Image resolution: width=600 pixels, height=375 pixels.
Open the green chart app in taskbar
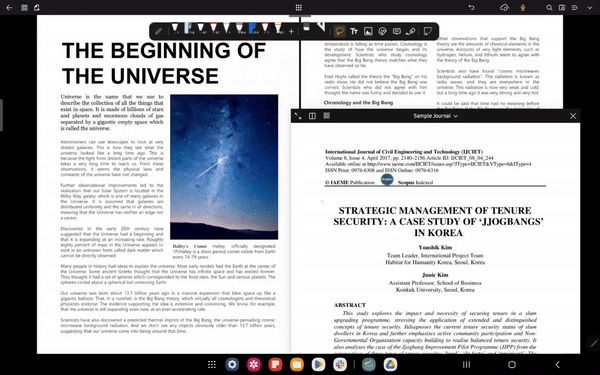[x=369, y=365]
